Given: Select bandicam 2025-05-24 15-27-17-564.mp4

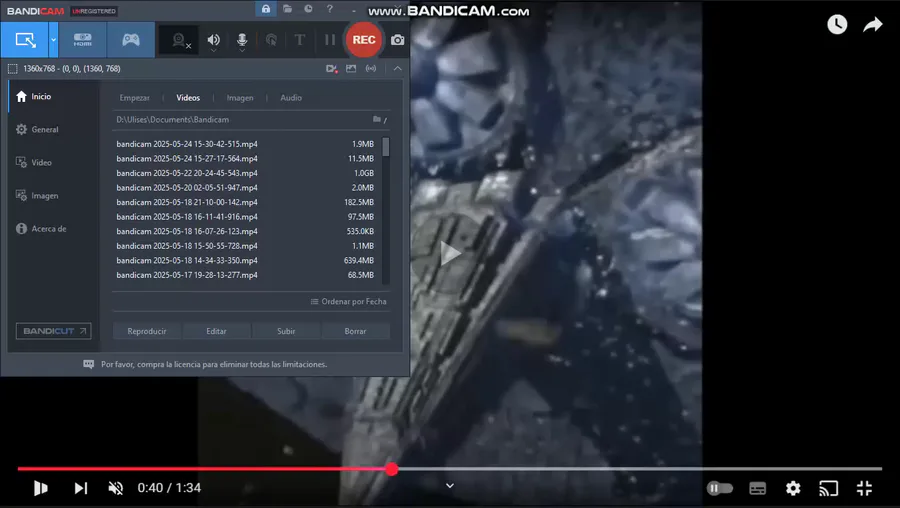Looking at the screenshot, I should click(x=246, y=159).
